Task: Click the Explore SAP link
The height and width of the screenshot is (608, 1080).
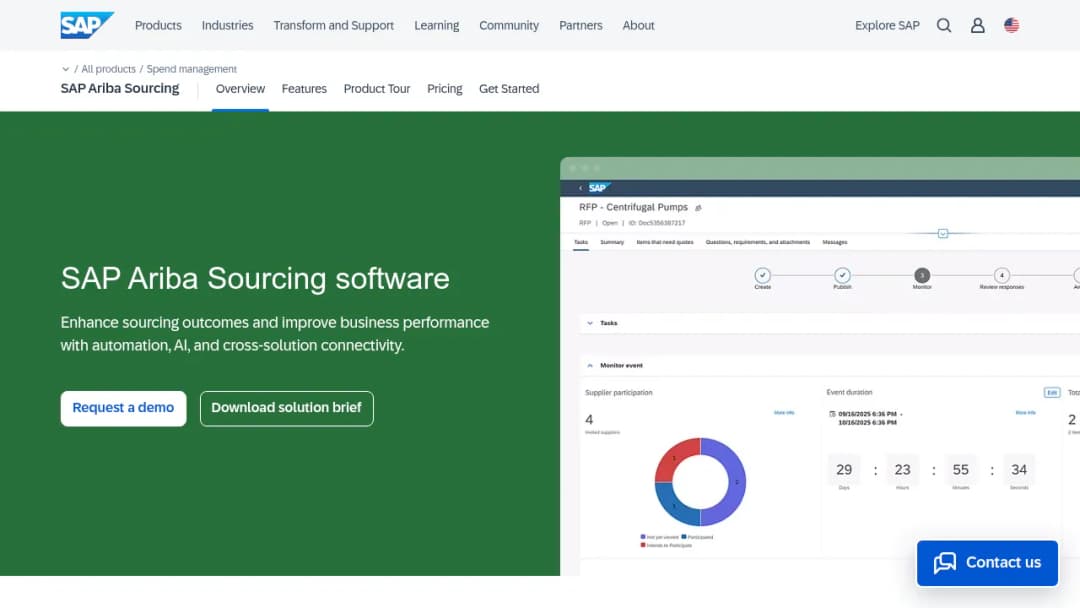Action: [x=887, y=25]
